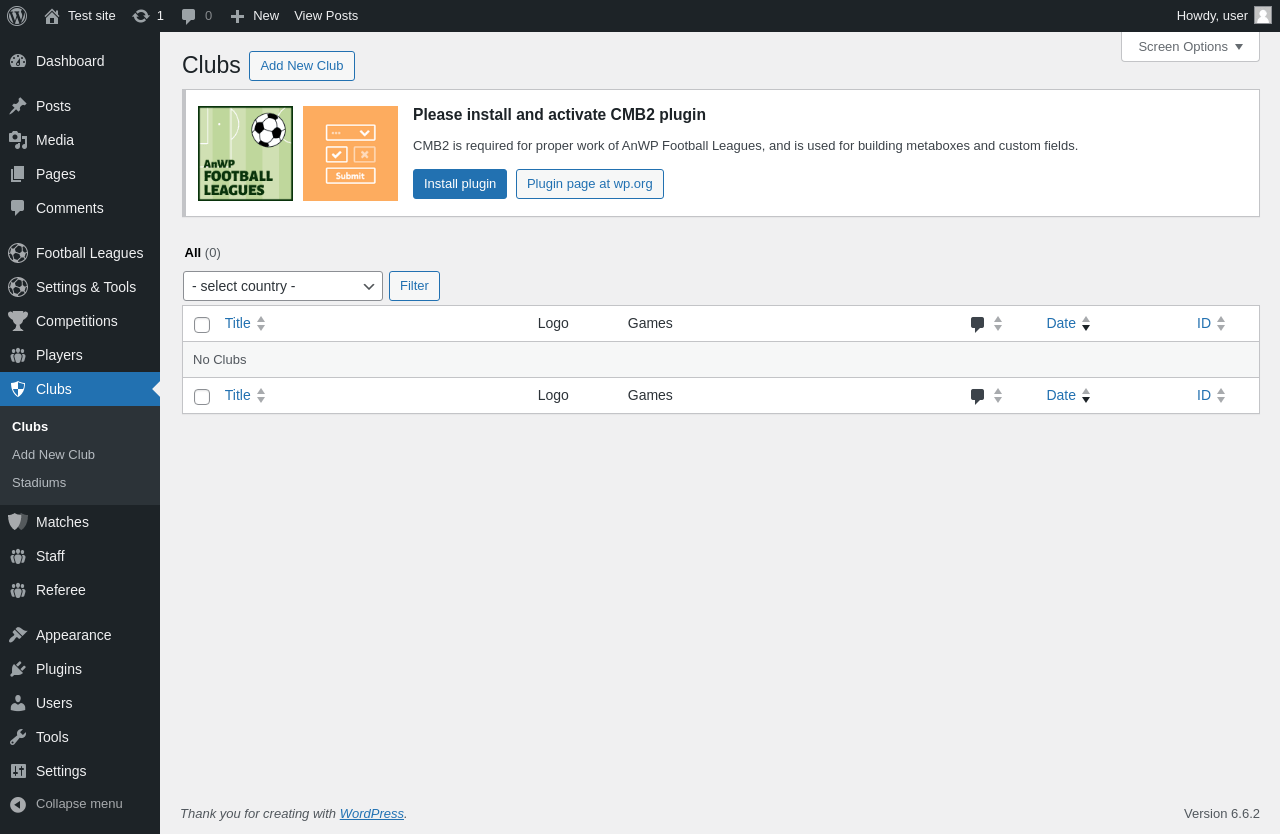The width and height of the screenshot is (1280, 834).
Task: Click the plus icon beside New
Action: (x=237, y=16)
